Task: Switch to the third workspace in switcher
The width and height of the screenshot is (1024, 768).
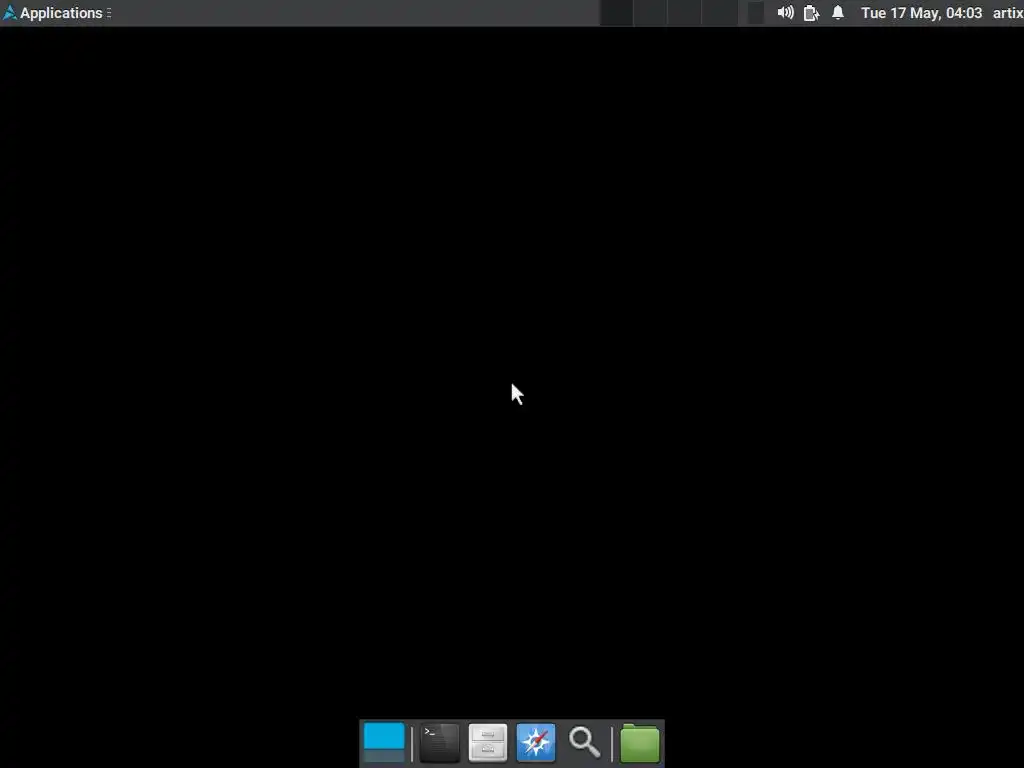Action: 684,13
